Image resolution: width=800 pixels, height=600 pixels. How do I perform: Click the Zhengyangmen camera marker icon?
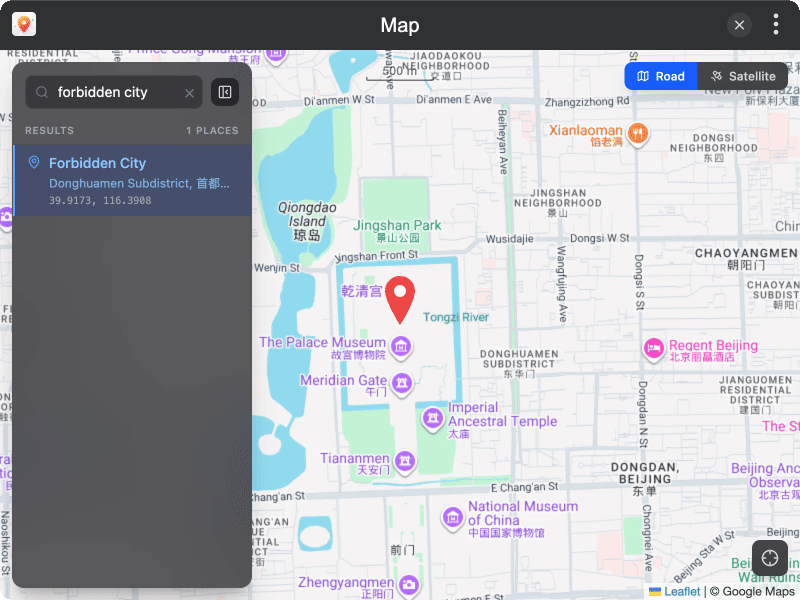pos(409,585)
